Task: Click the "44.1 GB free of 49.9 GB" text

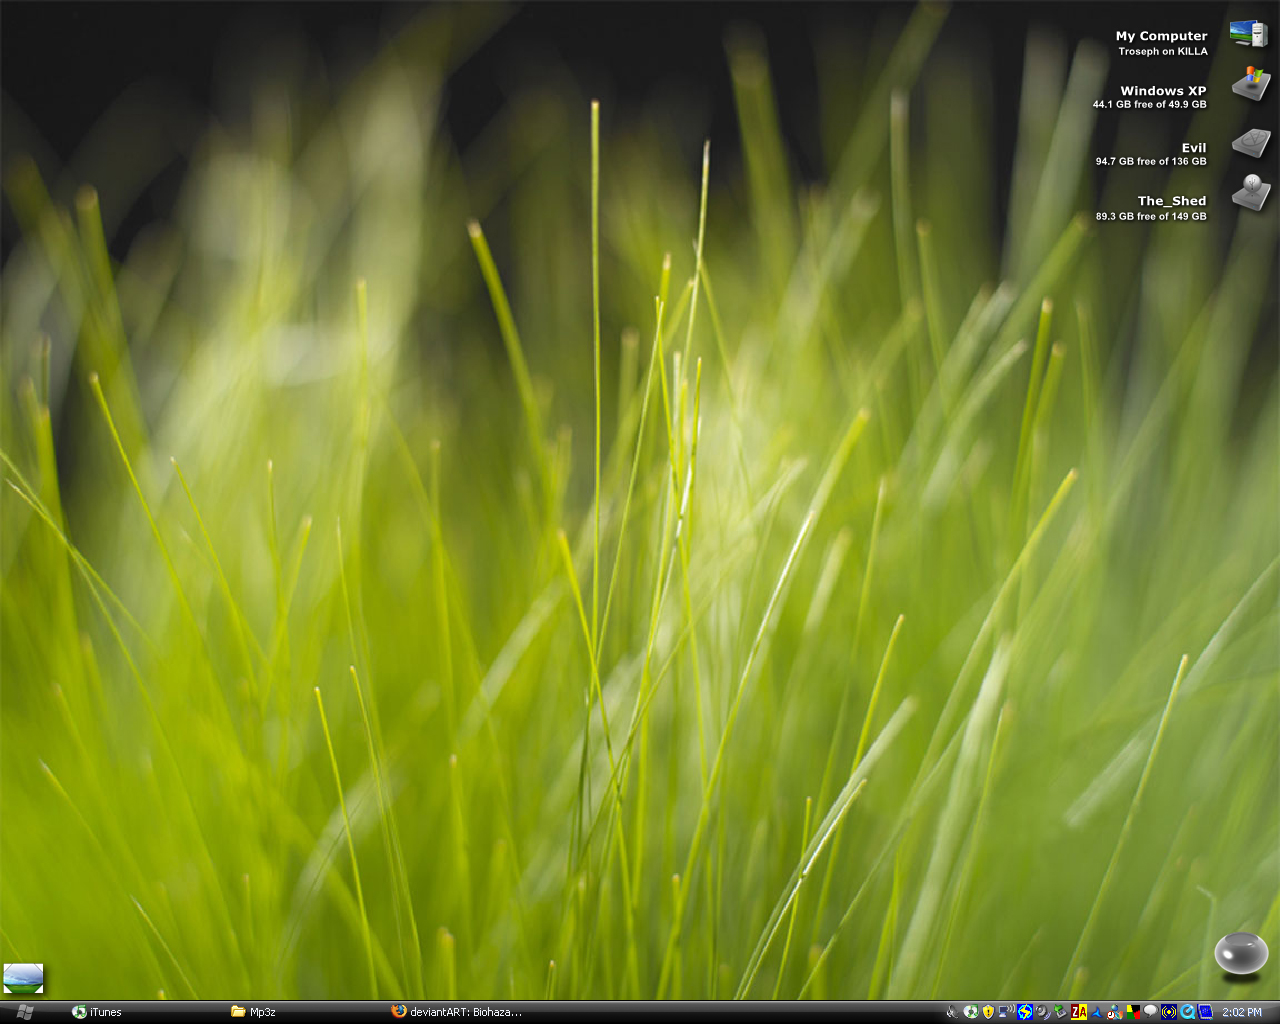Action: click(1149, 104)
